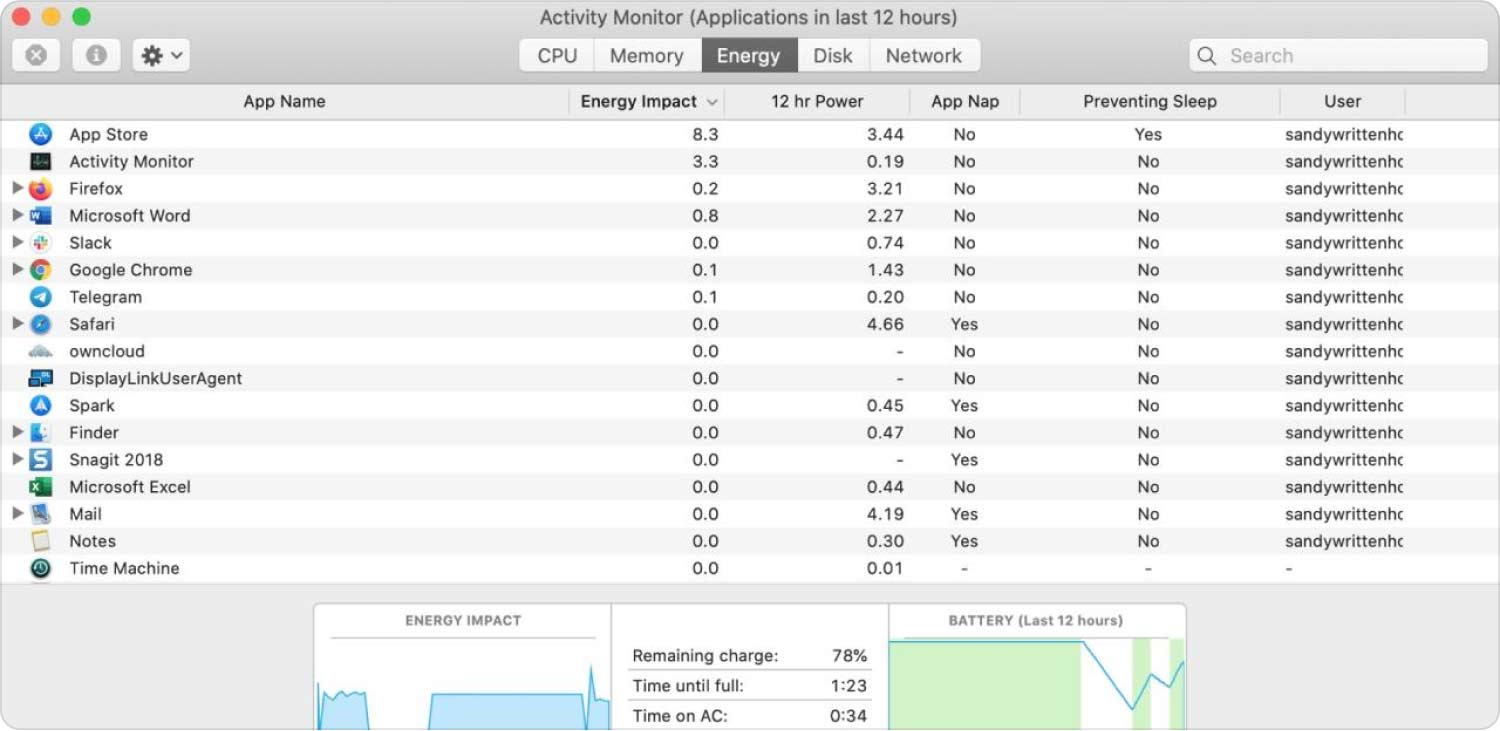
Task: Click the Snagit 2018 icon
Action: 40,459
